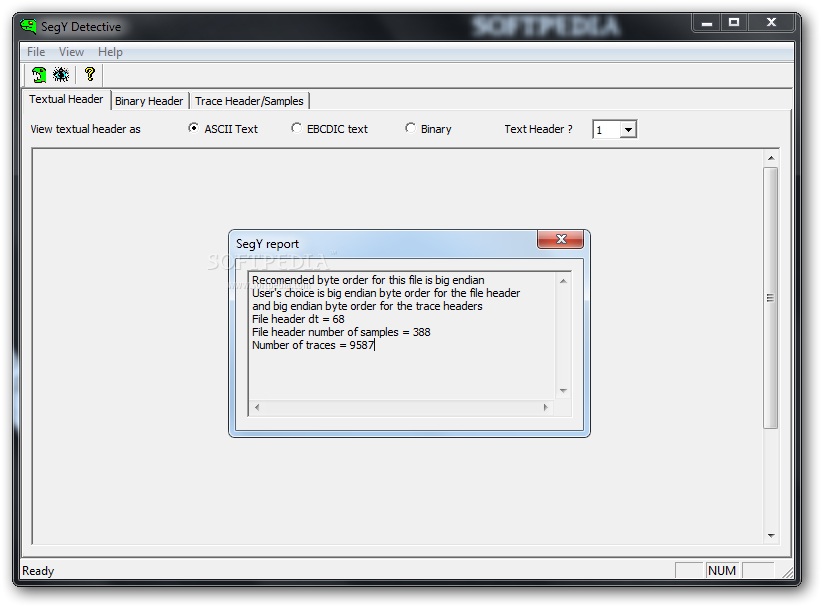This screenshot has width=822, height=607.
Task: Click the report box scroll down arrow
Action: tap(563, 391)
